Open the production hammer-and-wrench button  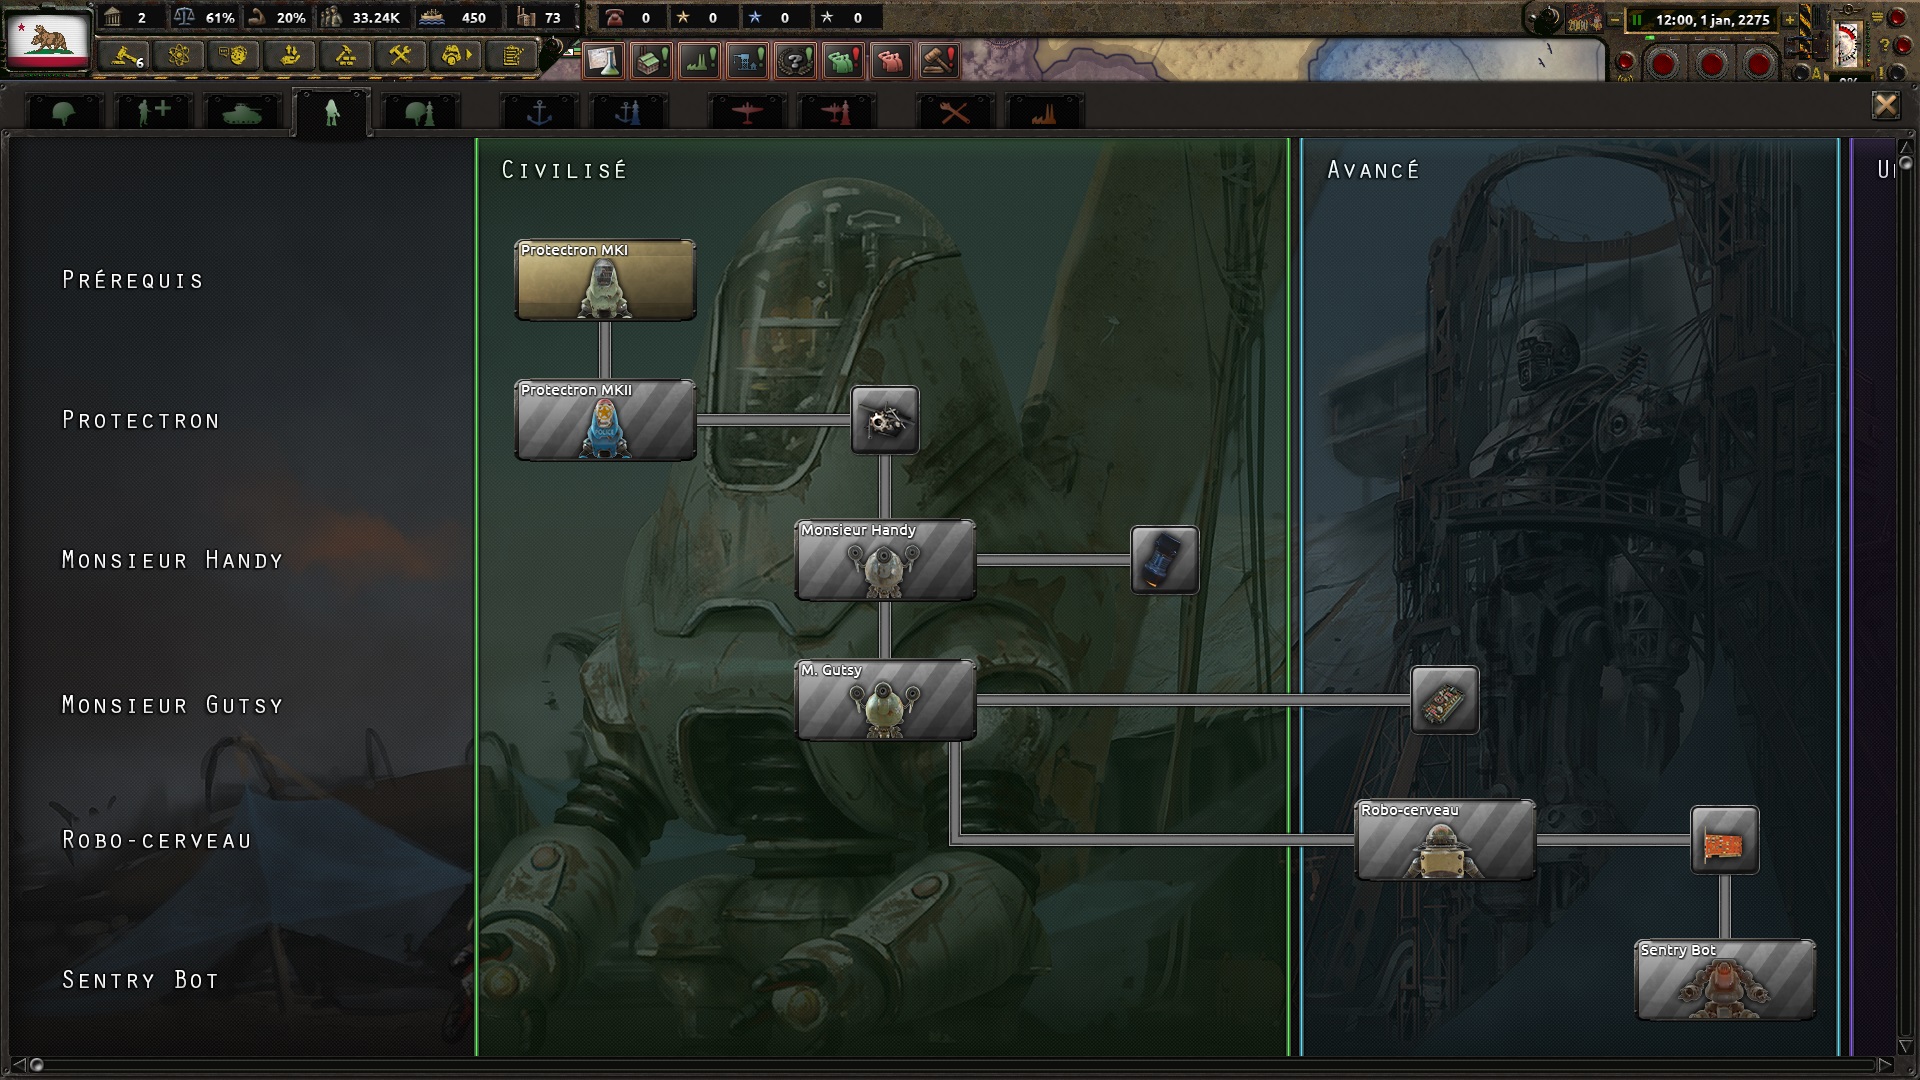tap(400, 56)
